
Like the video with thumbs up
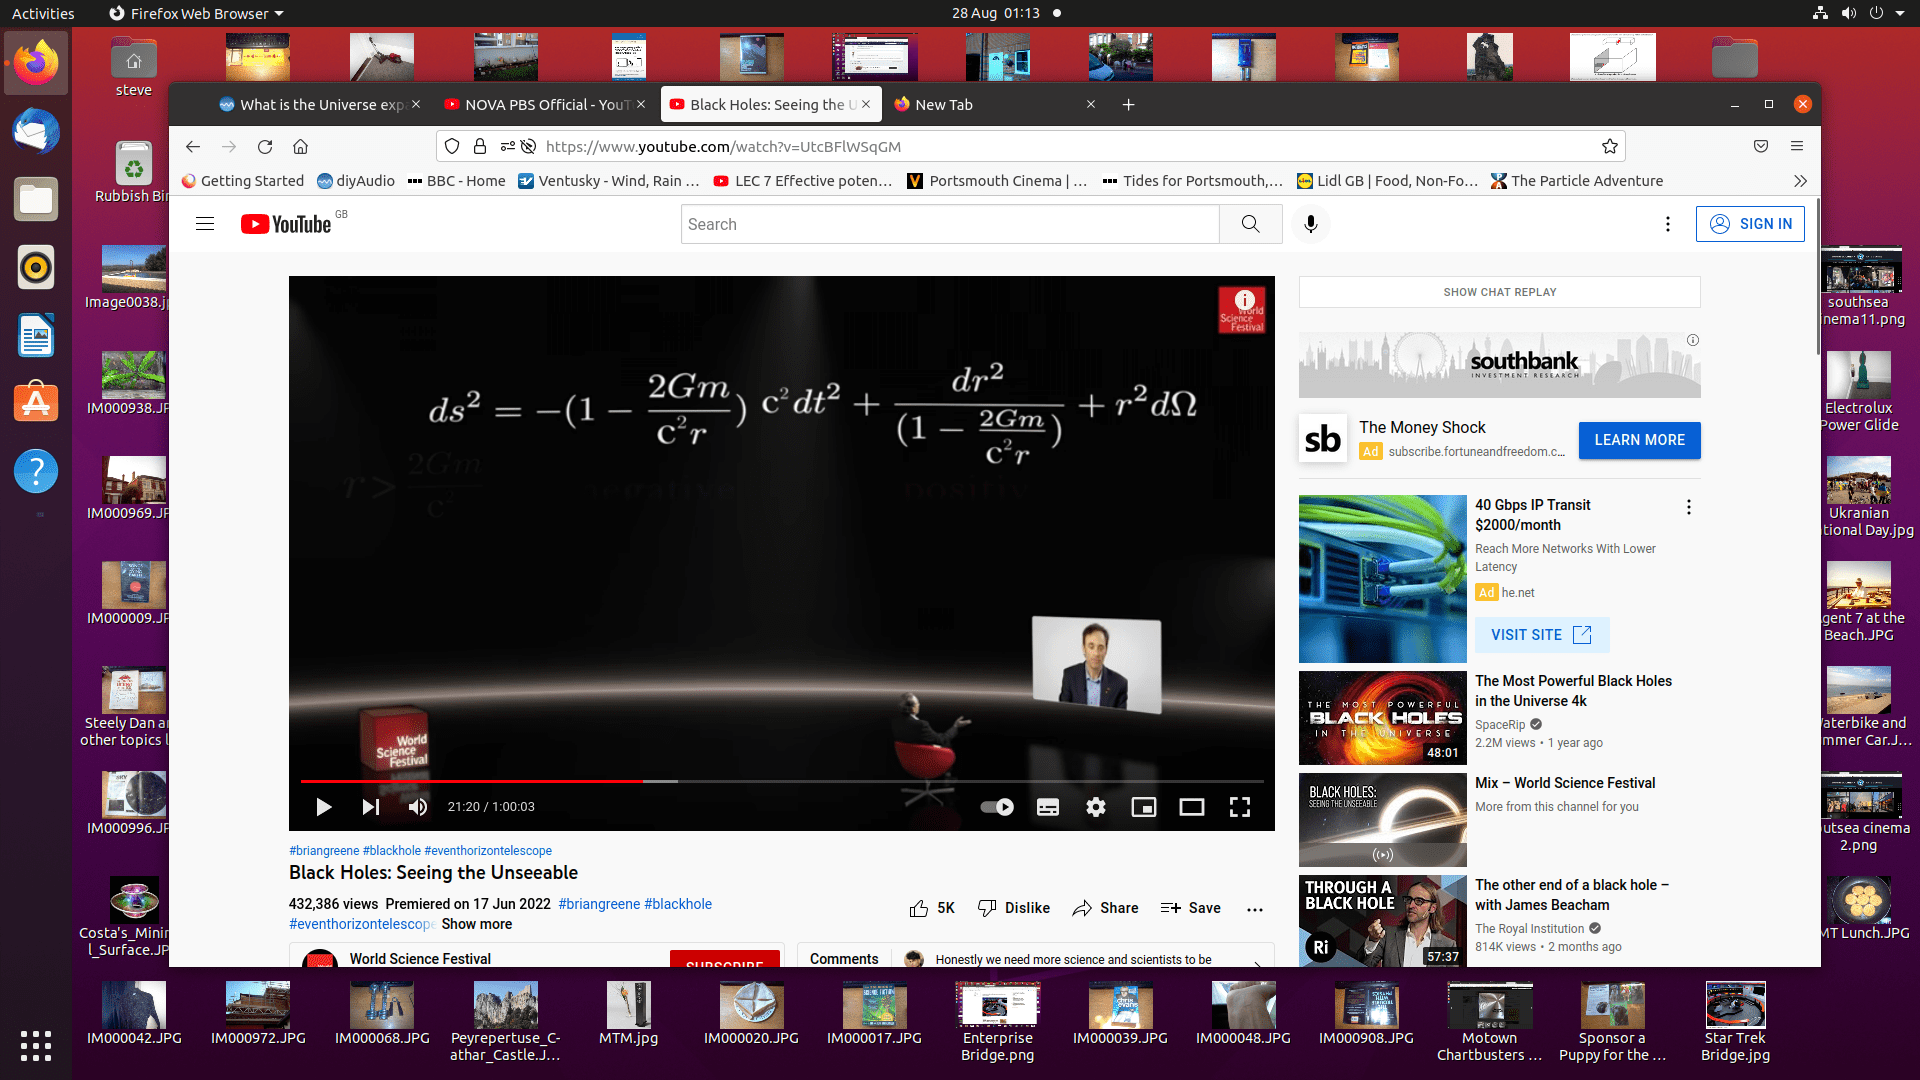click(x=932, y=908)
